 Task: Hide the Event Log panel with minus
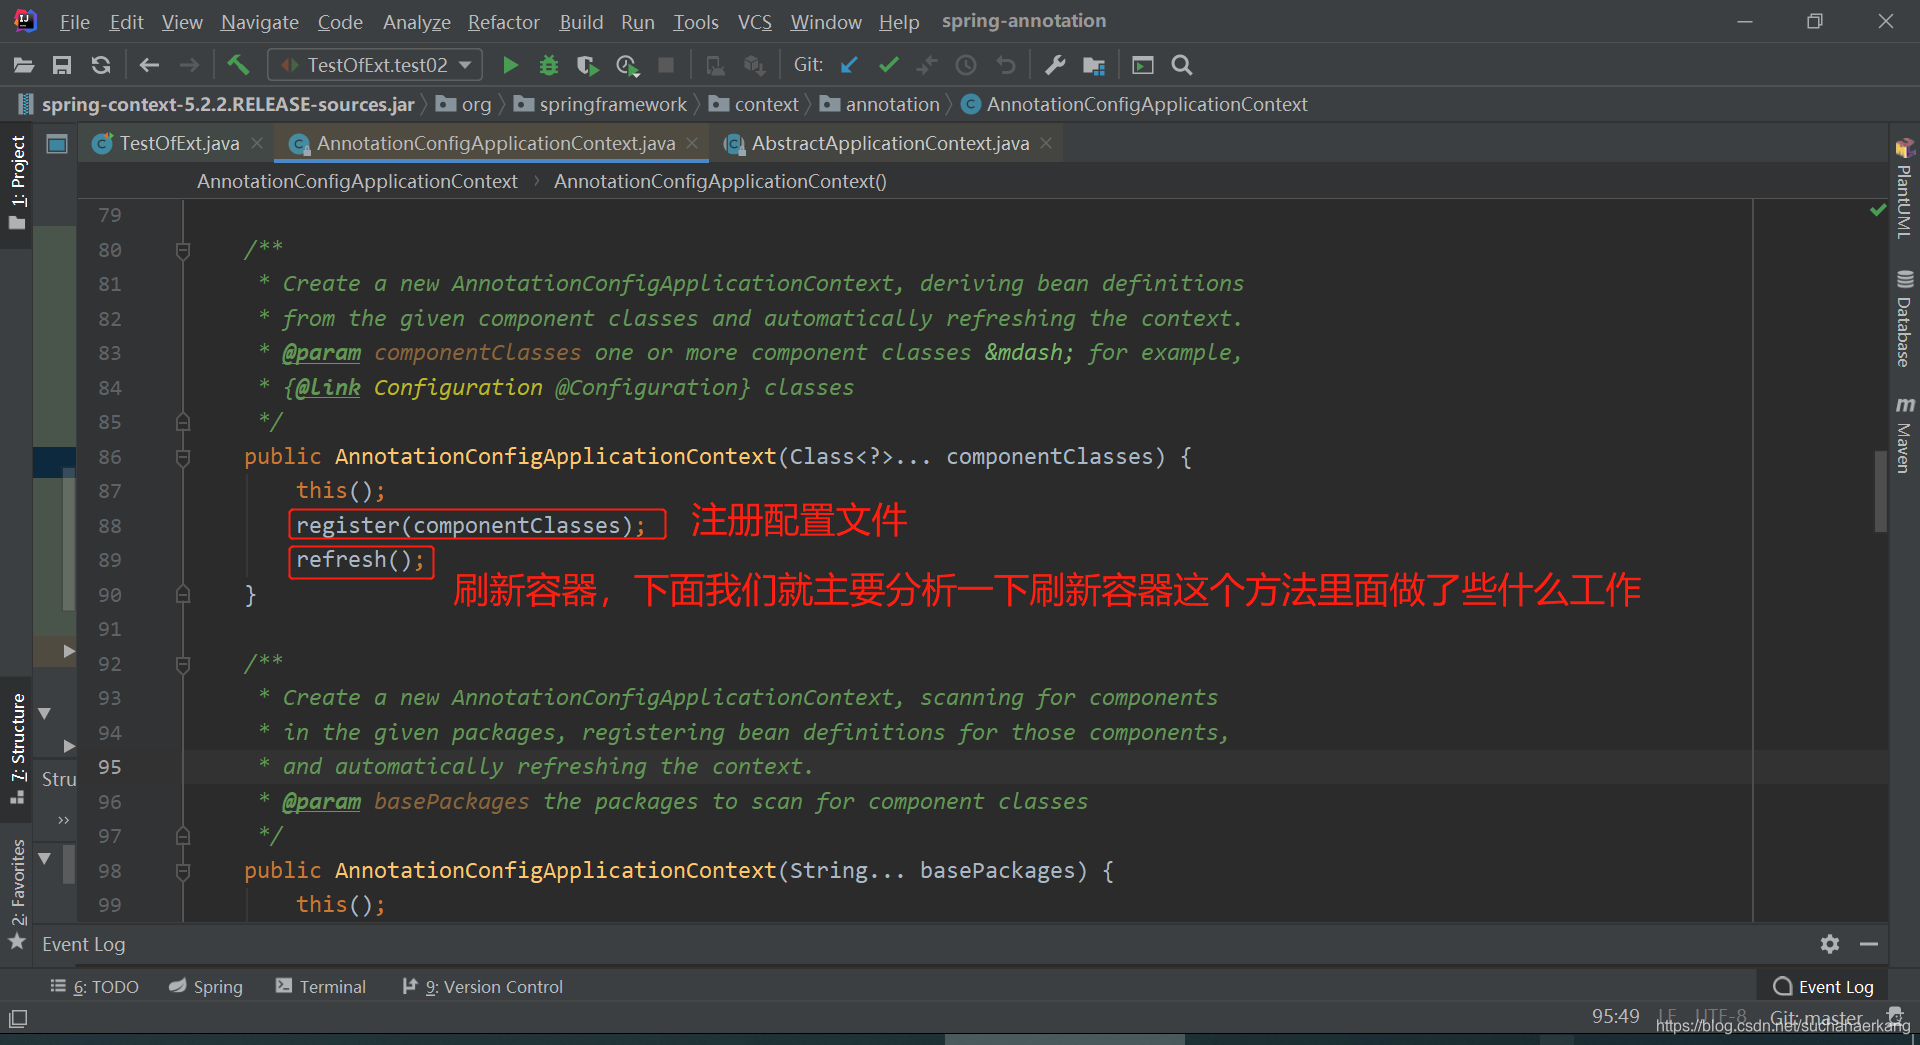point(1869,944)
